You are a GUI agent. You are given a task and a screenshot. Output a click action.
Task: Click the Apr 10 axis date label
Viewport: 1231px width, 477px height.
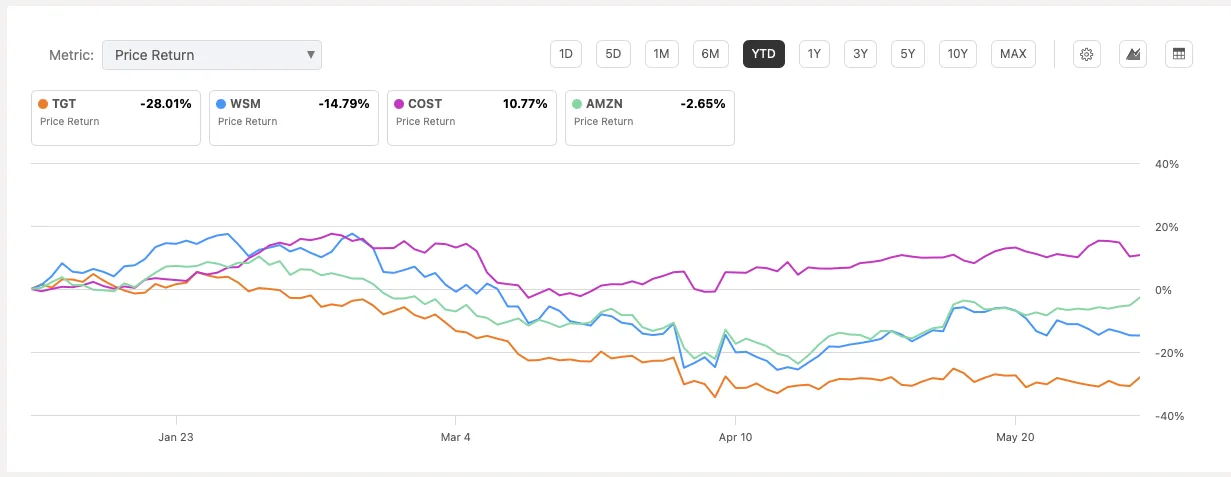[x=735, y=436]
